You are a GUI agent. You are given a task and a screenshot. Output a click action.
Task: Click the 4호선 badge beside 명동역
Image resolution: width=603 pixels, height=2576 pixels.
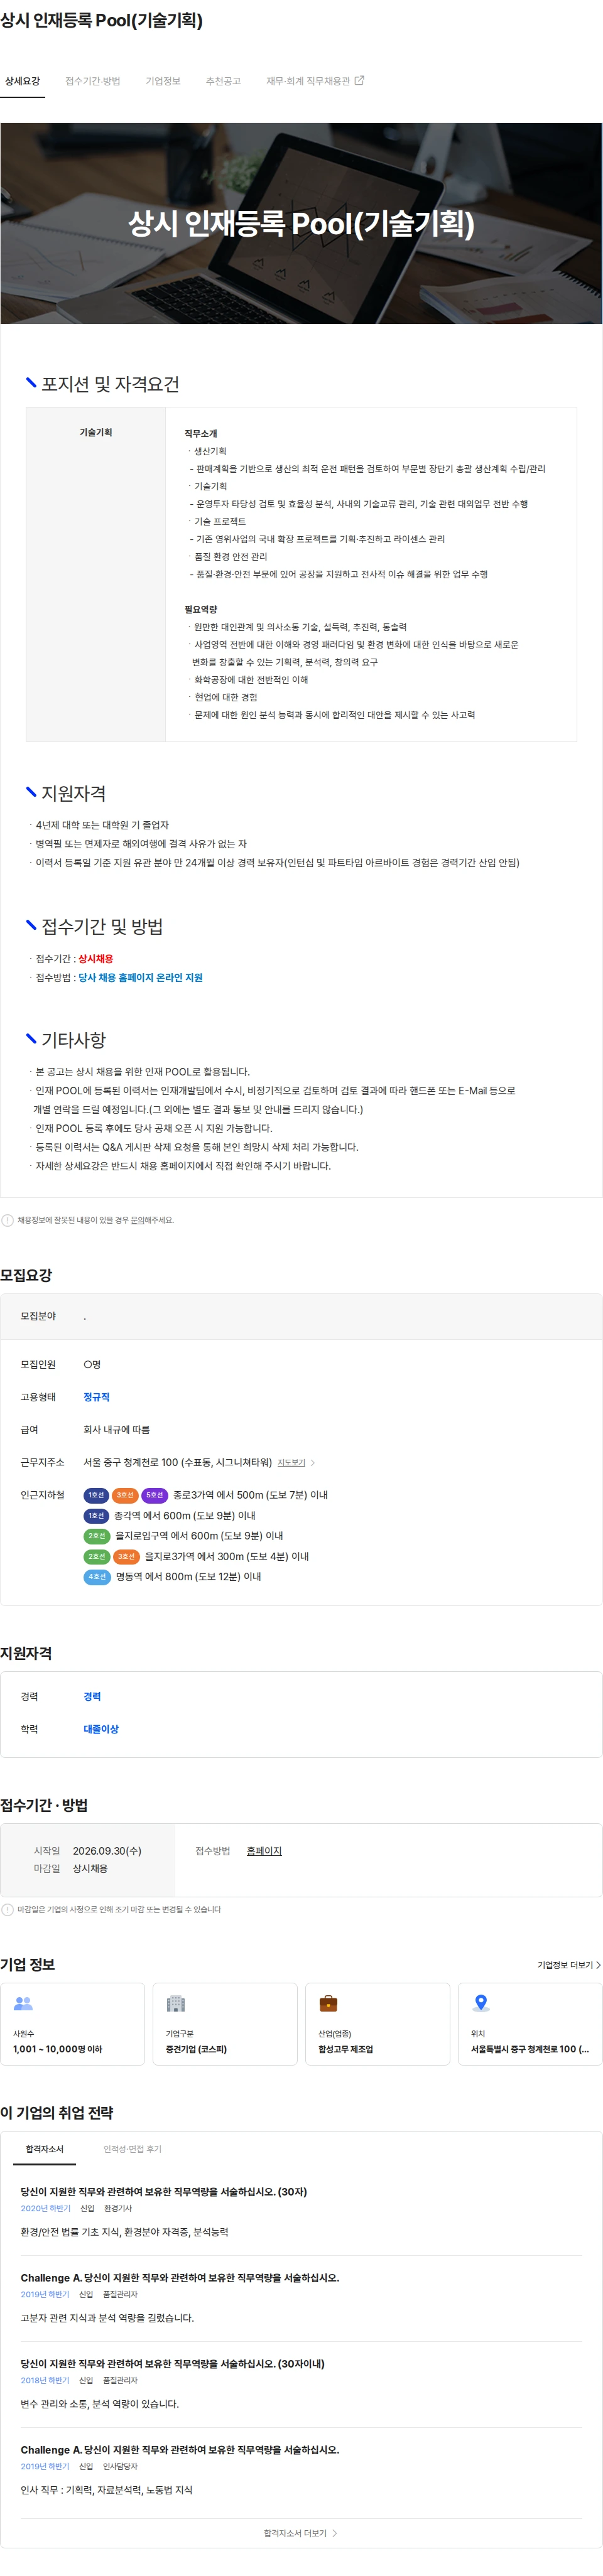coord(96,1577)
